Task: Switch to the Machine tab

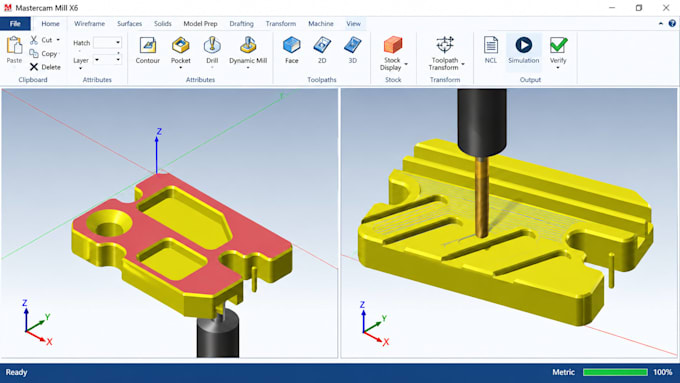Action: point(321,23)
